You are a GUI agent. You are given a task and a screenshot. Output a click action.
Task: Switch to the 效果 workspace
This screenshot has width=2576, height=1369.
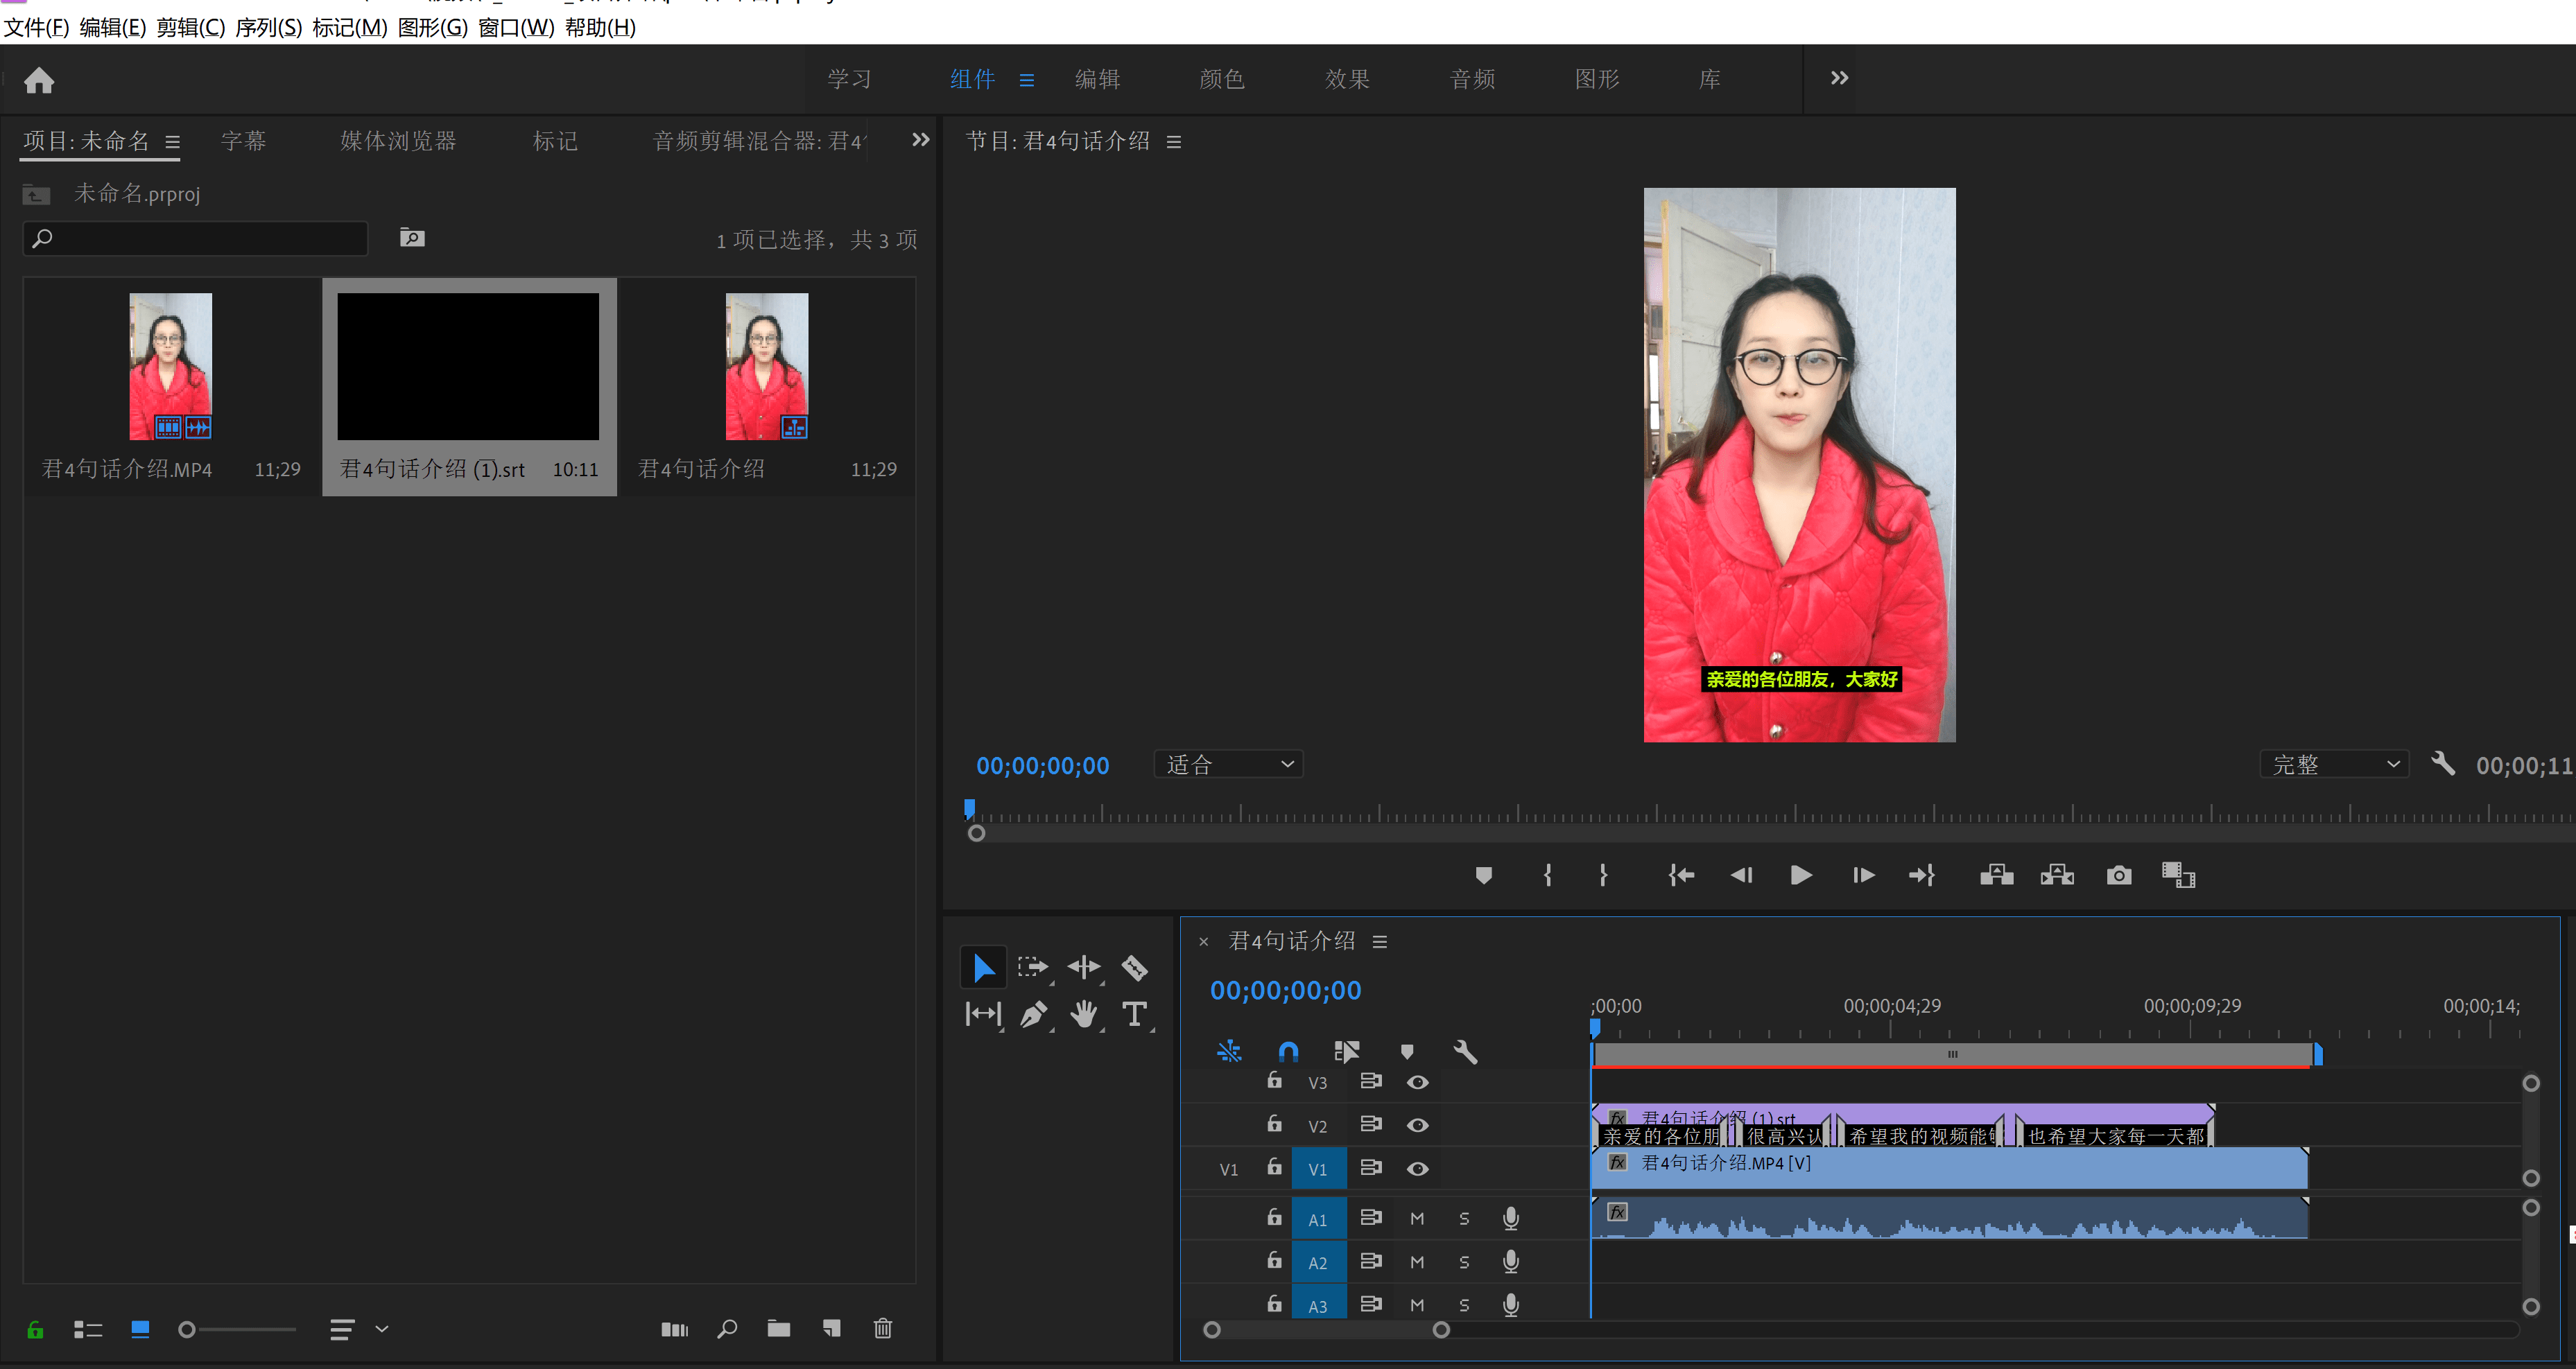tap(1347, 79)
